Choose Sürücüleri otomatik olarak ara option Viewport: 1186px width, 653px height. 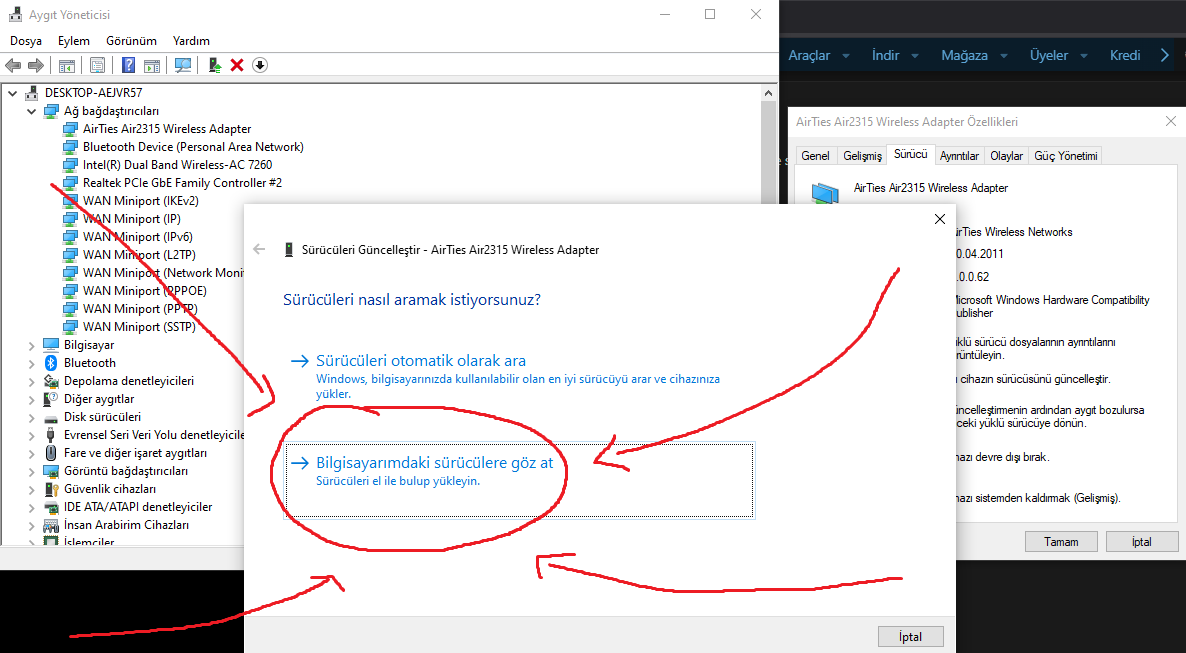tap(517, 377)
